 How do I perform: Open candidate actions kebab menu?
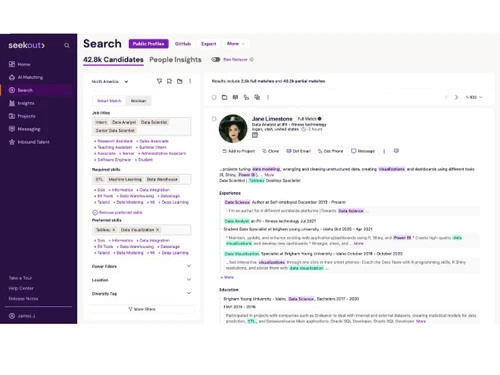point(384,151)
